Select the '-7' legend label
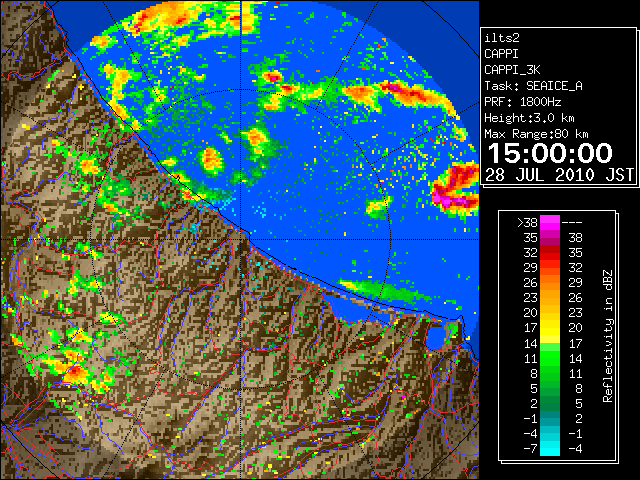 (530, 449)
